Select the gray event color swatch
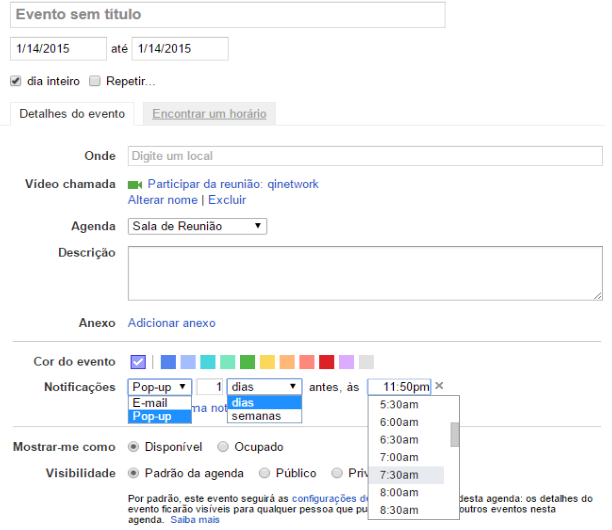Screen dimensions: 612x530 [366, 362]
